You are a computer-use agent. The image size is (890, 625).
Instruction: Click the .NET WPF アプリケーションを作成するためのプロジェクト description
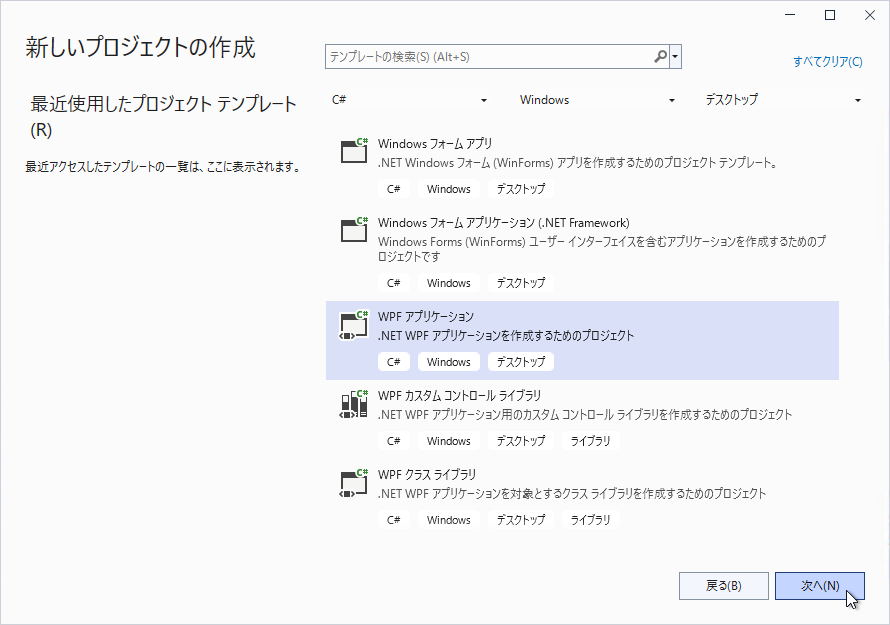coord(506,336)
